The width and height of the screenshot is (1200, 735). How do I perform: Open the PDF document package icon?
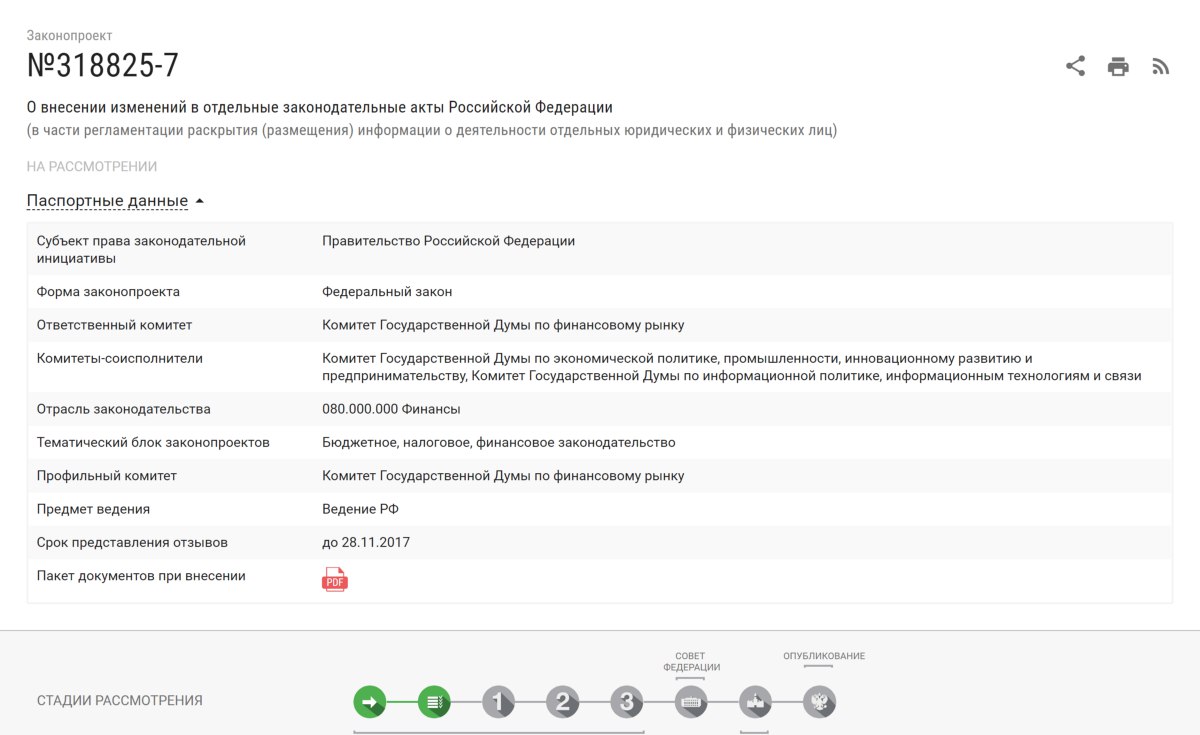[335, 579]
